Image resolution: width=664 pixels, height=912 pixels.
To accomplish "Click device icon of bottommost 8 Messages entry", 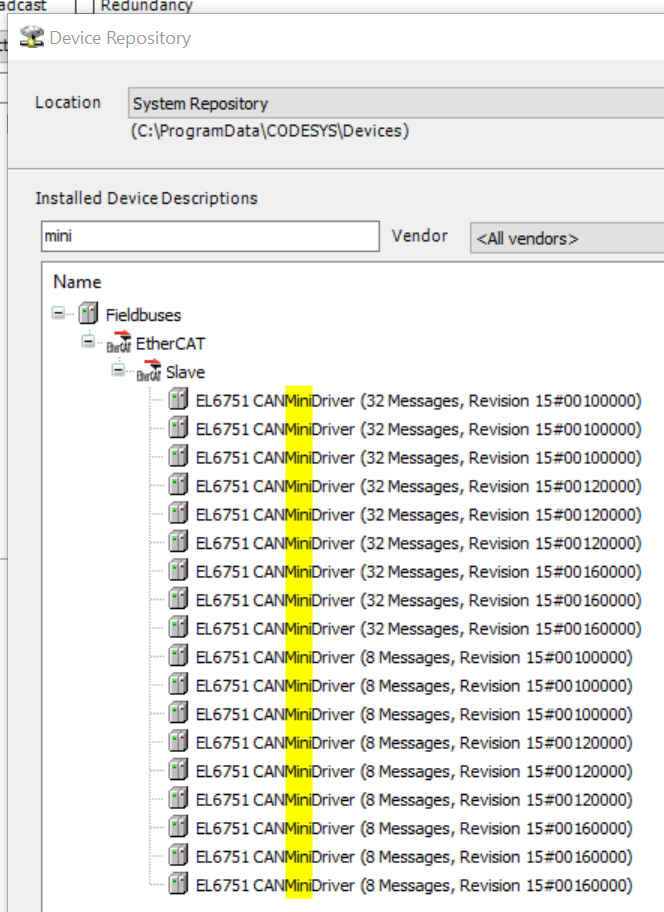I will click(179, 885).
